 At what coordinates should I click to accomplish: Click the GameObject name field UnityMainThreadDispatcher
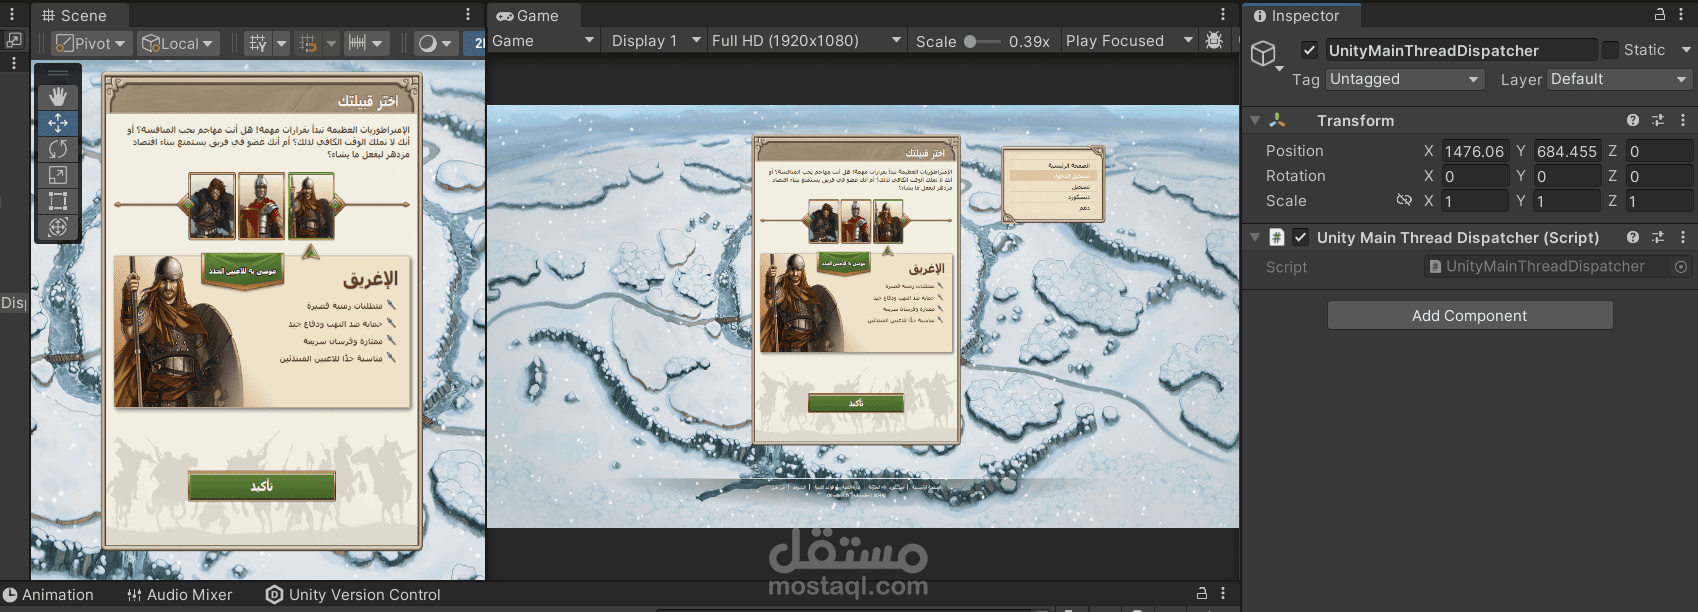point(1460,50)
